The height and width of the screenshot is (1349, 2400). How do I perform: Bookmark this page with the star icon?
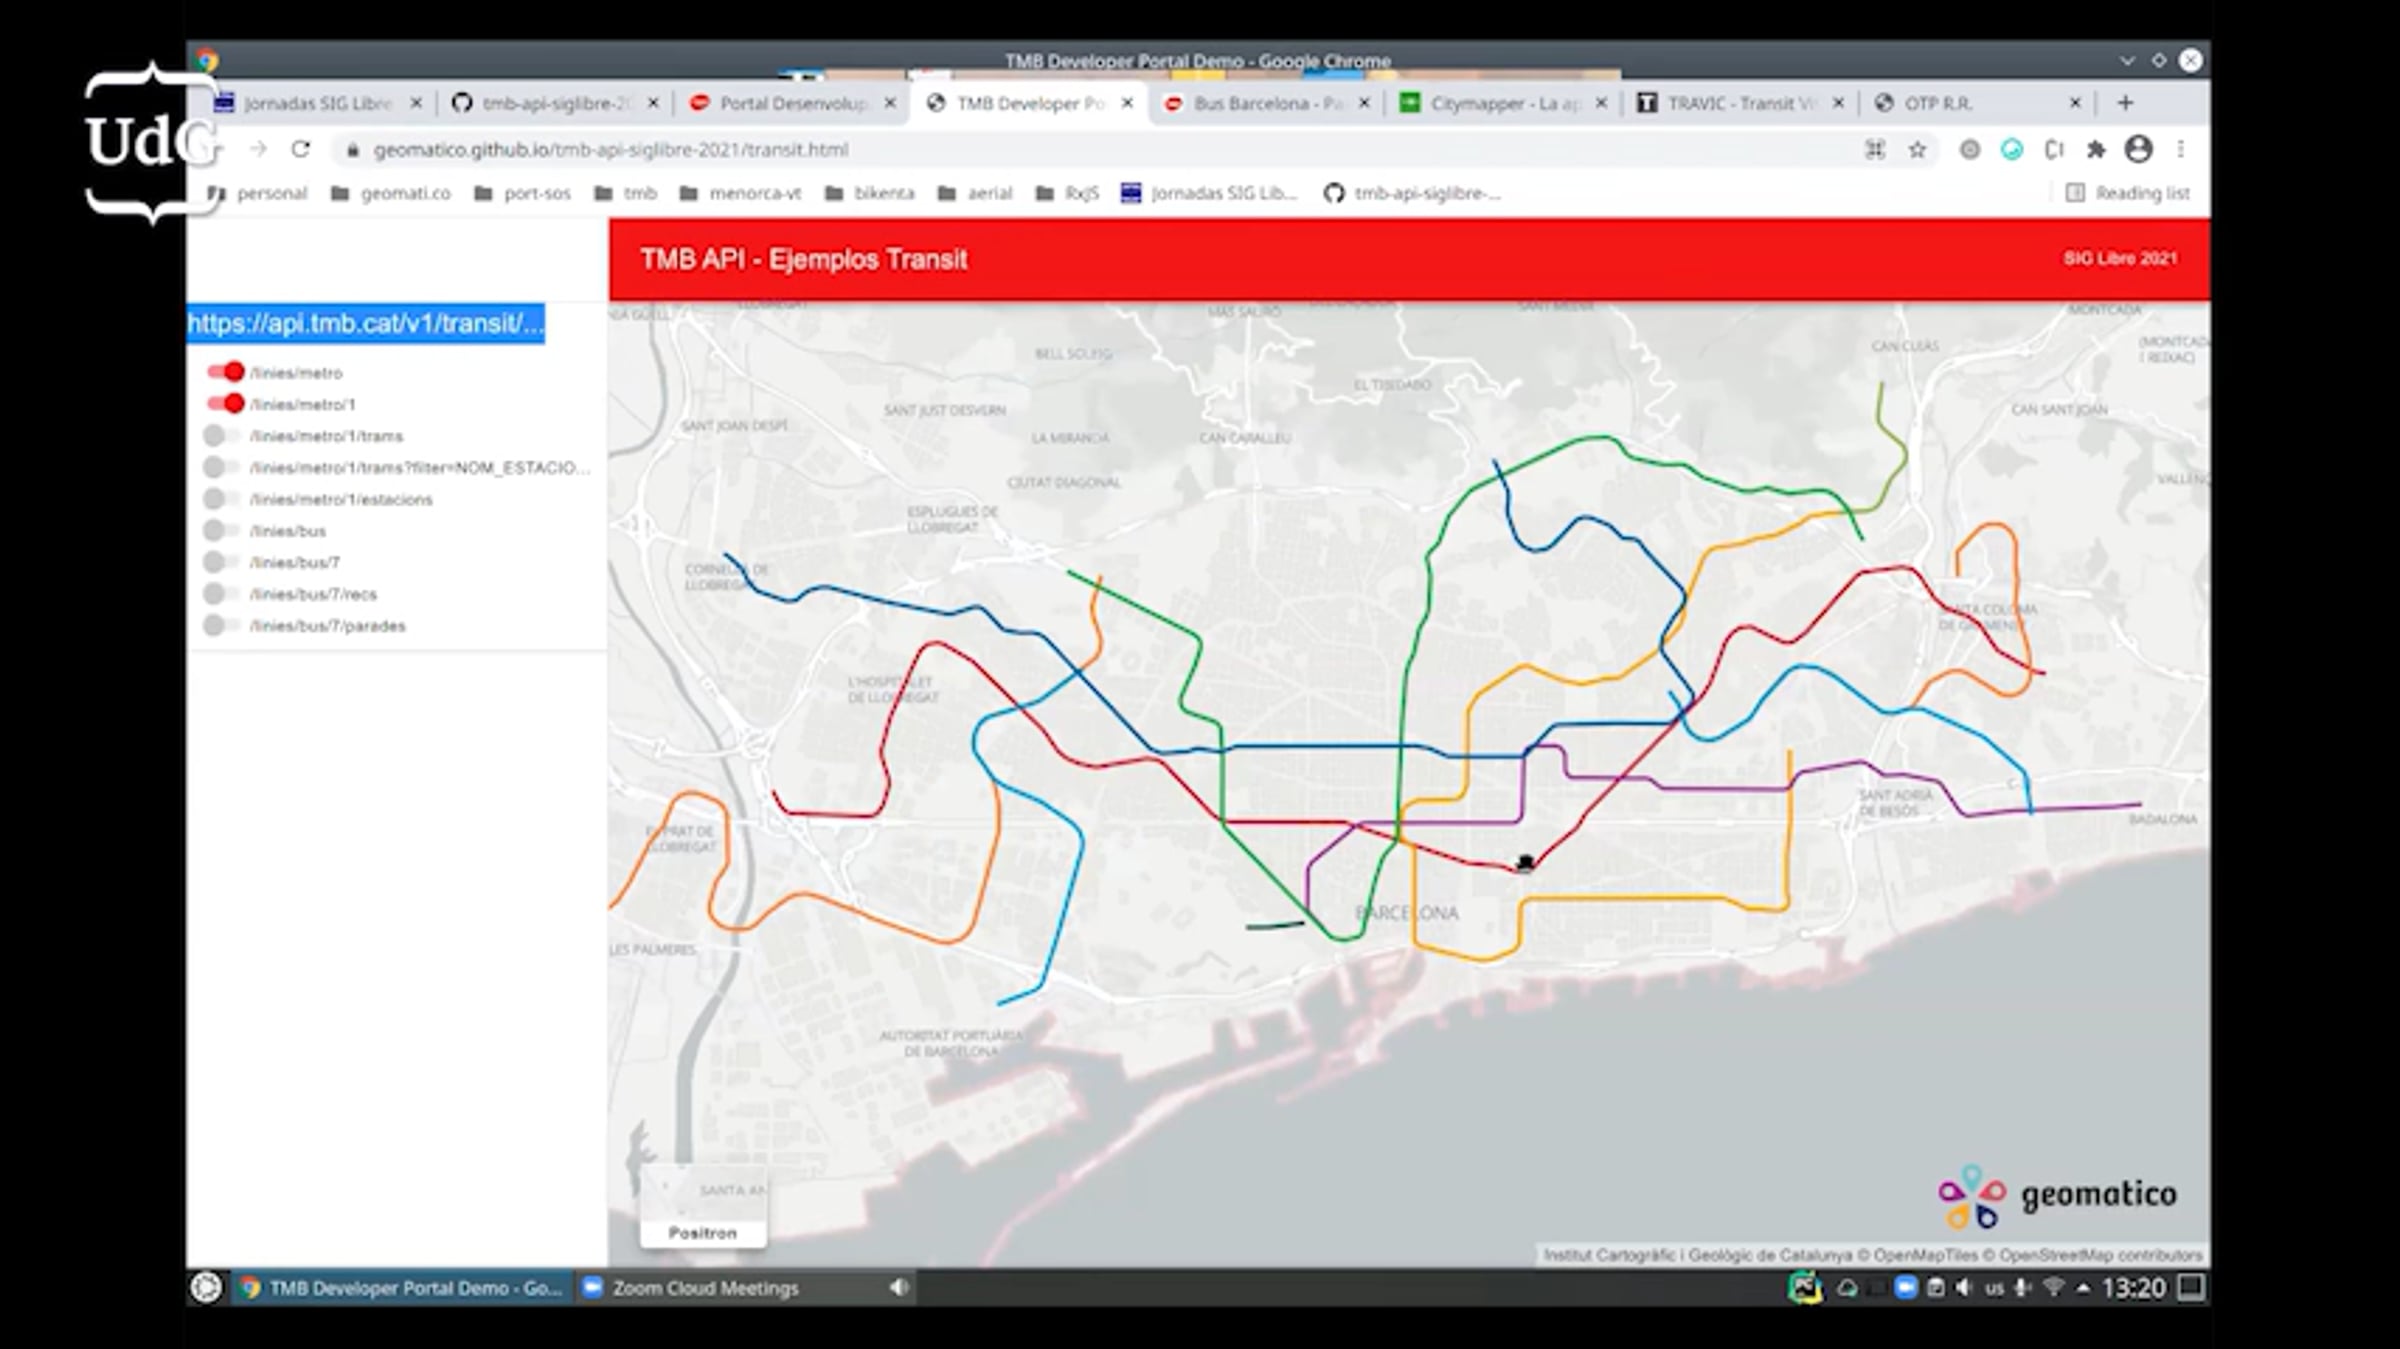pyautogui.click(x=1916, y=150)
